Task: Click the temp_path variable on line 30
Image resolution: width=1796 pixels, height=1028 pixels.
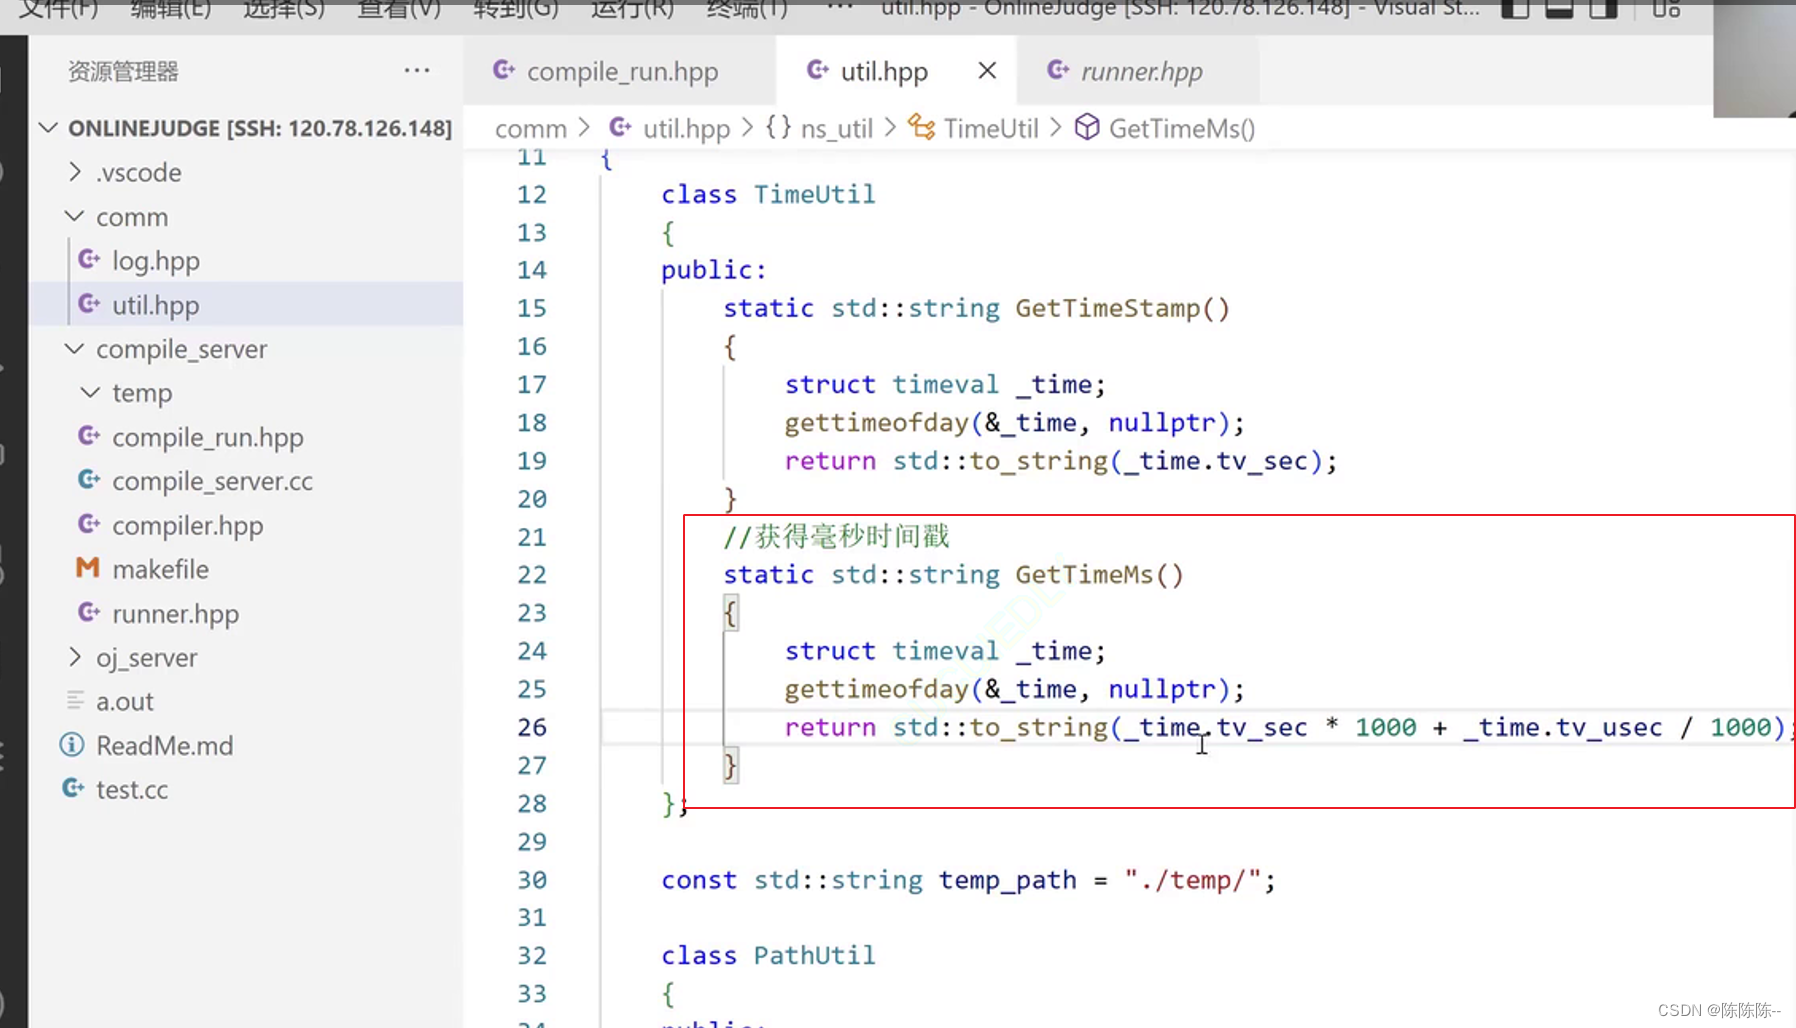Action: pyautogui.click(x=1007, y=880)
